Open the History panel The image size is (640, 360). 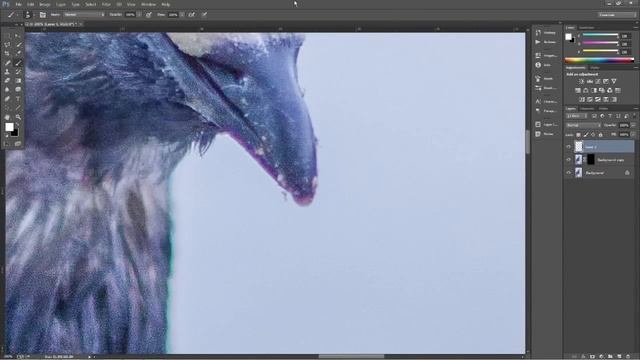pyautogui.click(x=547, y=32)
